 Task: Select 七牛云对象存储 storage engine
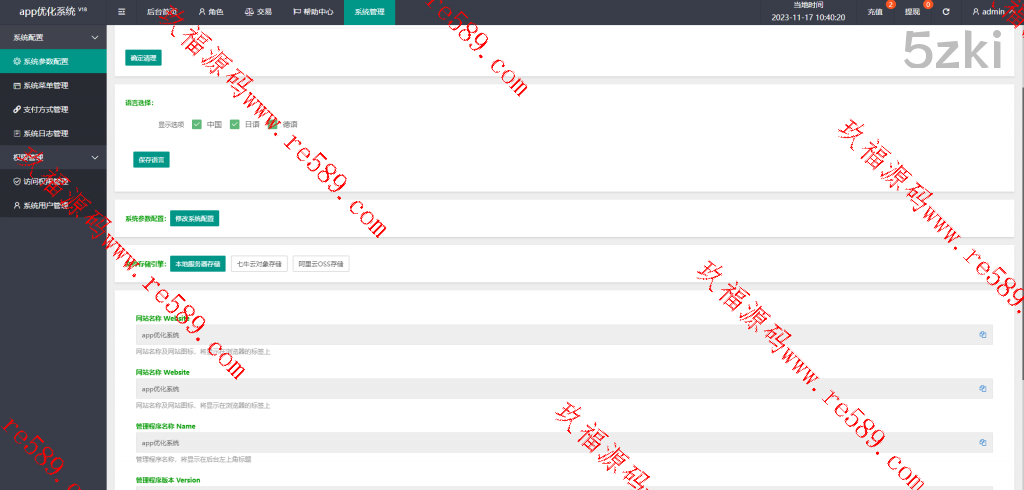259,264
